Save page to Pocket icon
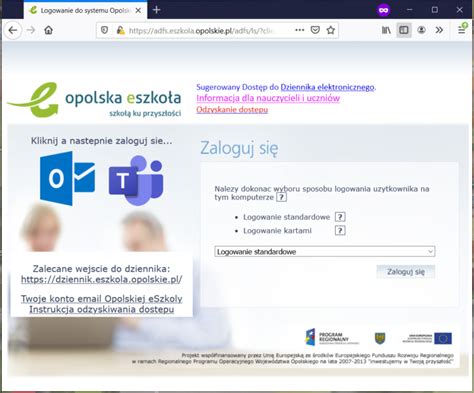 pos(315,30)
